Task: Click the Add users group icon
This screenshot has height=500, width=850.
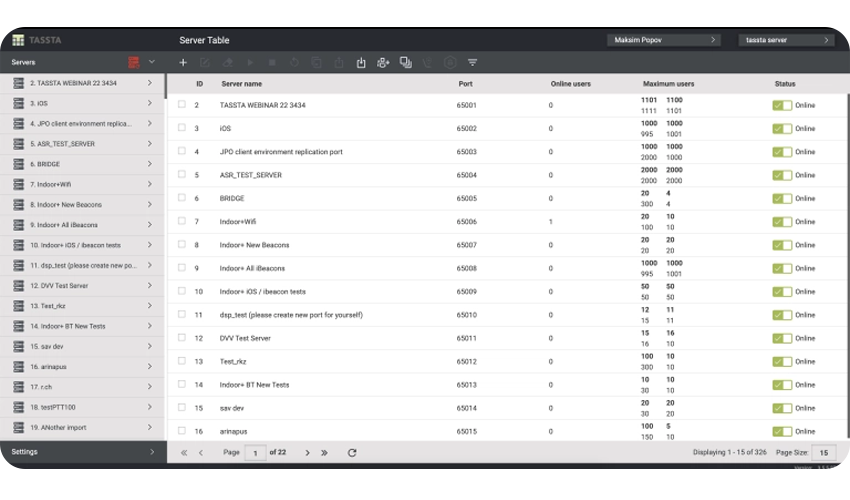Action: click(x=383, y=62)
